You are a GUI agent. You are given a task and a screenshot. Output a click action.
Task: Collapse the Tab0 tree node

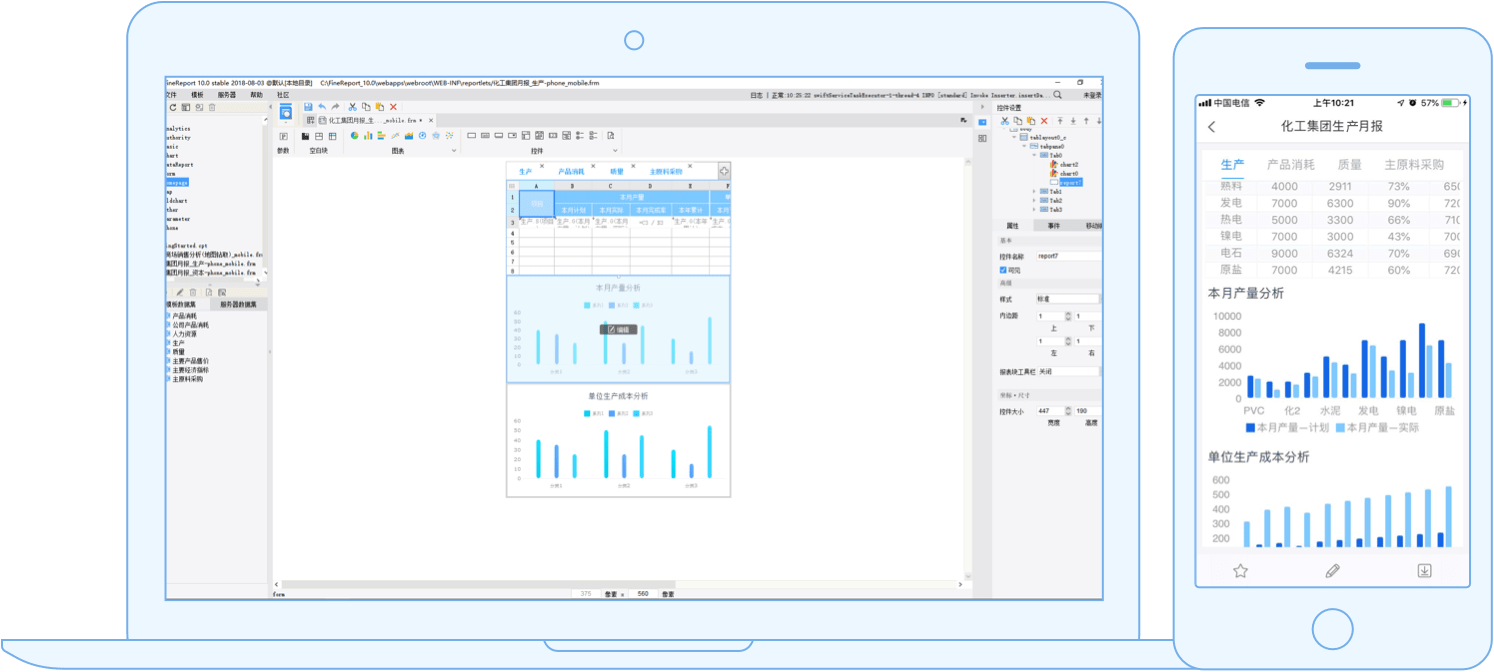pyautogui.click(x=1034, y=156)
